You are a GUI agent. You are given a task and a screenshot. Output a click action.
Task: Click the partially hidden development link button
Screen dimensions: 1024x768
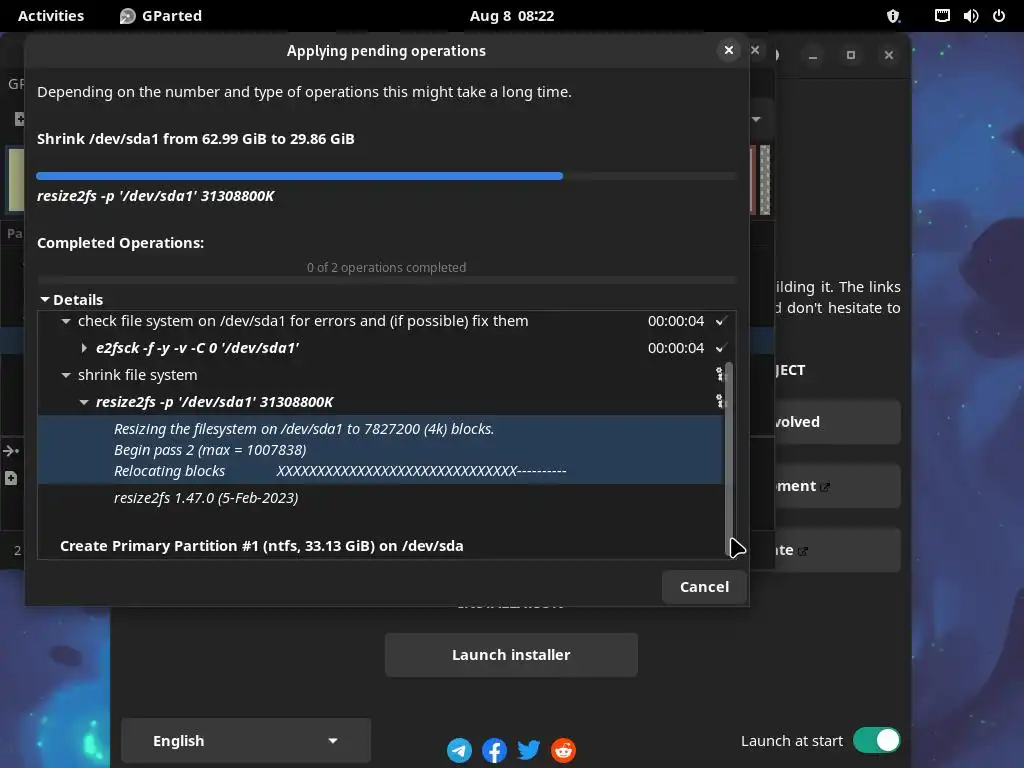tap(837, 486)
